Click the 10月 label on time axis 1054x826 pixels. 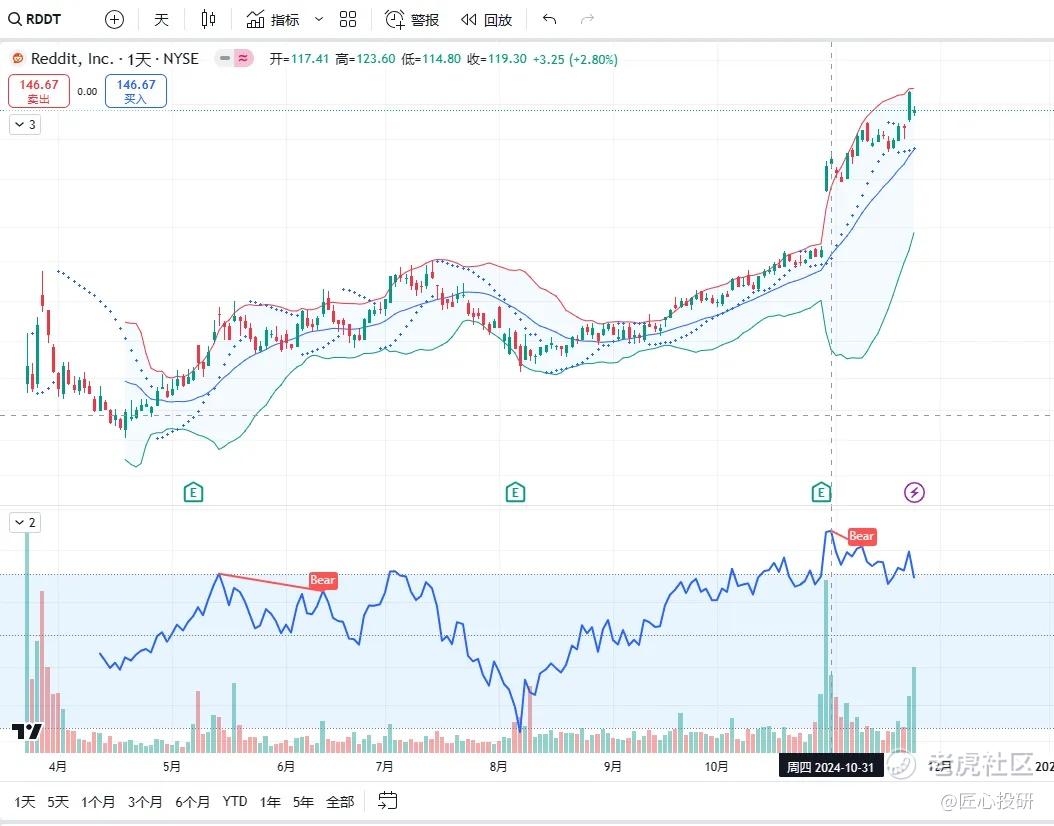(717, 766)
